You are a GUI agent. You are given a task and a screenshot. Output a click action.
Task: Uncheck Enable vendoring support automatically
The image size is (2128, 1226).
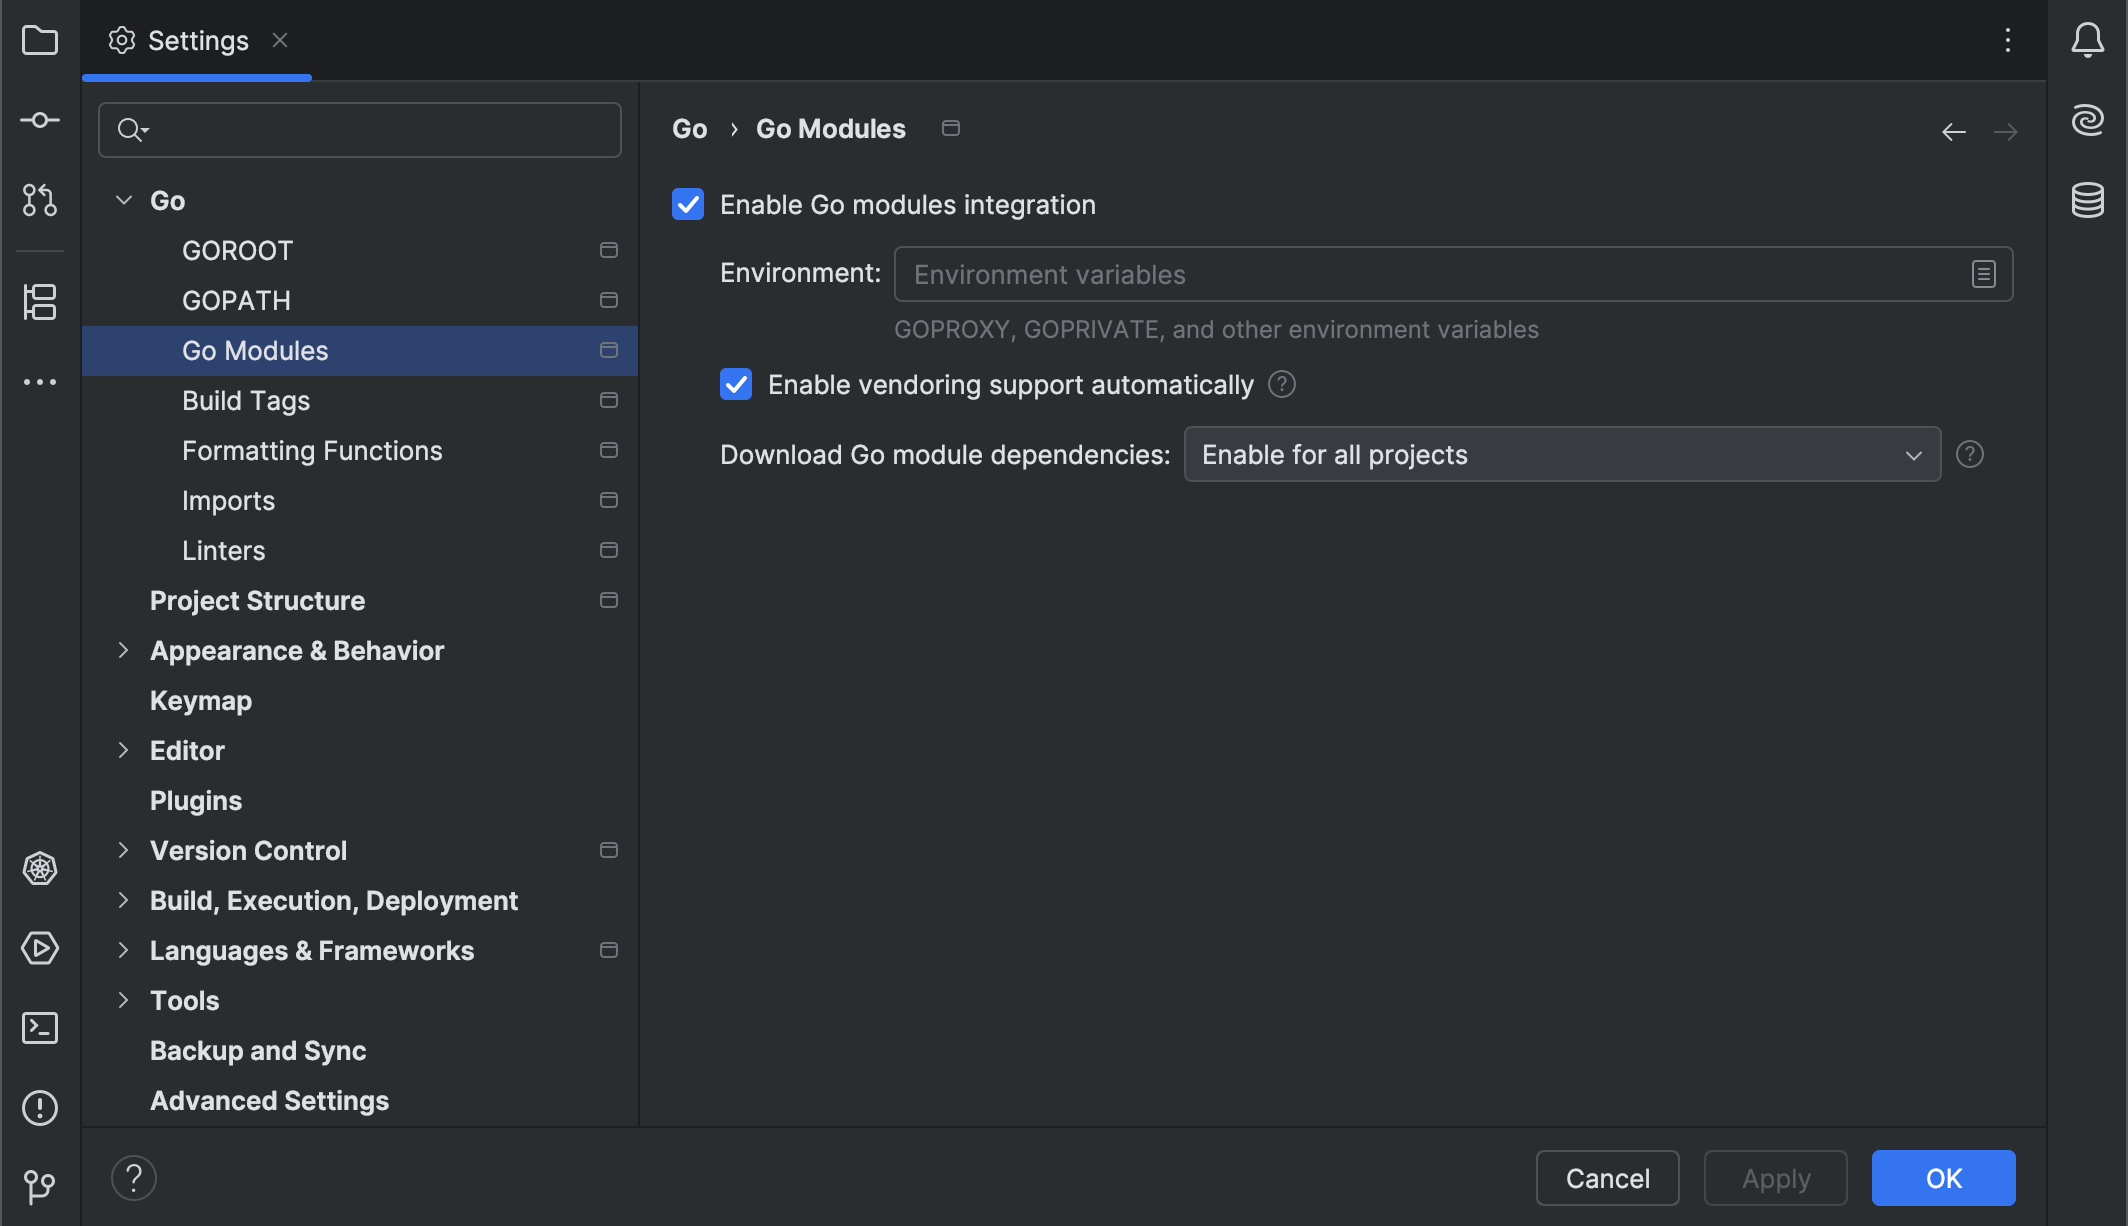coord(736,385)
